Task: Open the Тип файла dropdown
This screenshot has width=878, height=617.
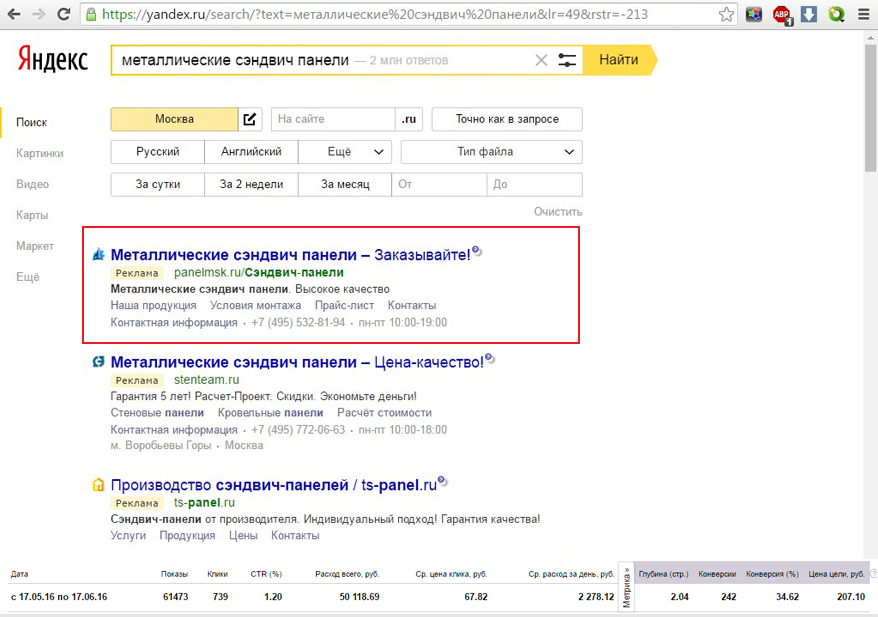Action: click(492, 152)
